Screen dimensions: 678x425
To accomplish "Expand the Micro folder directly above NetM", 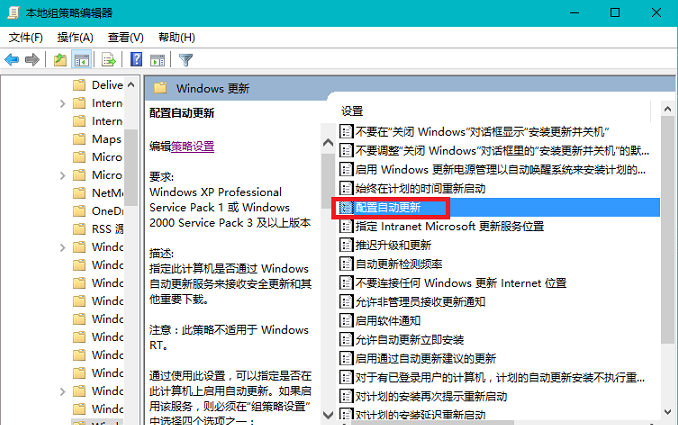I will pyautogui.click(x=63, y=175).
